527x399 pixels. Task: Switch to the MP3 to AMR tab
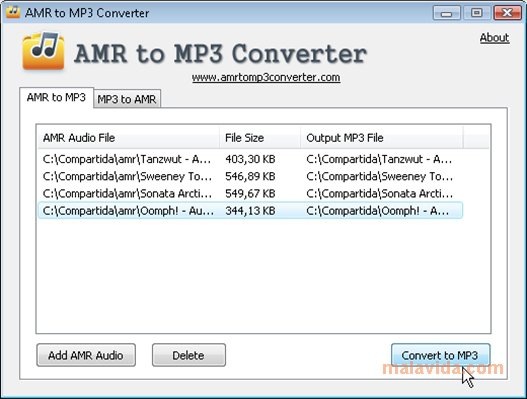pos(127,99)
